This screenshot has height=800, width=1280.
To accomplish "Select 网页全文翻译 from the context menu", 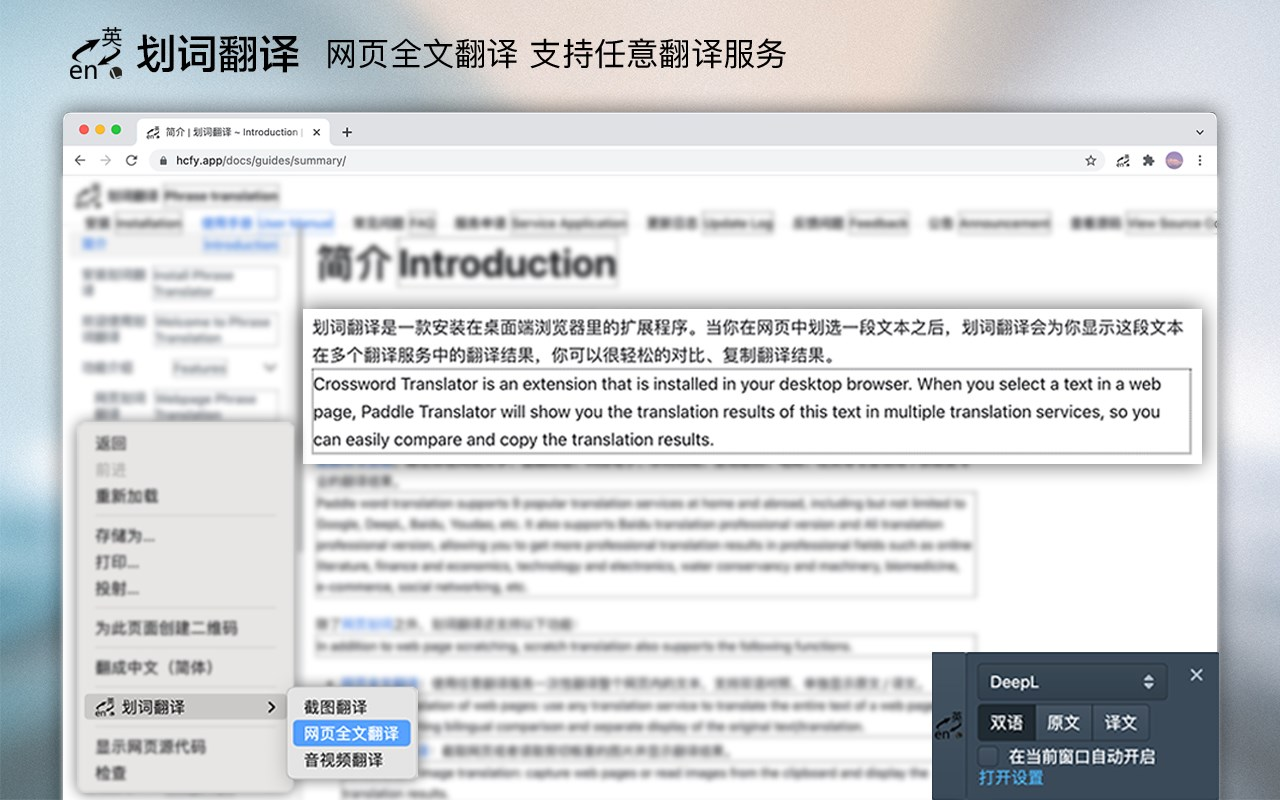I will 352,733.
